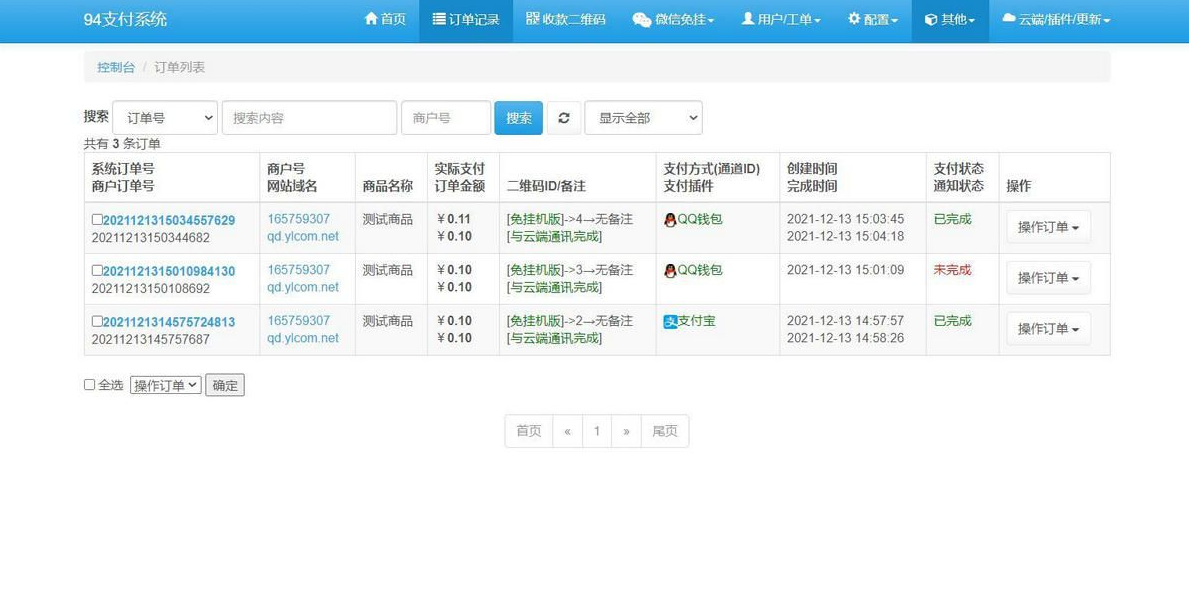1189x613 pixels.
Task: Click the home icon in 首页 menu
Action: click(371, 18)
